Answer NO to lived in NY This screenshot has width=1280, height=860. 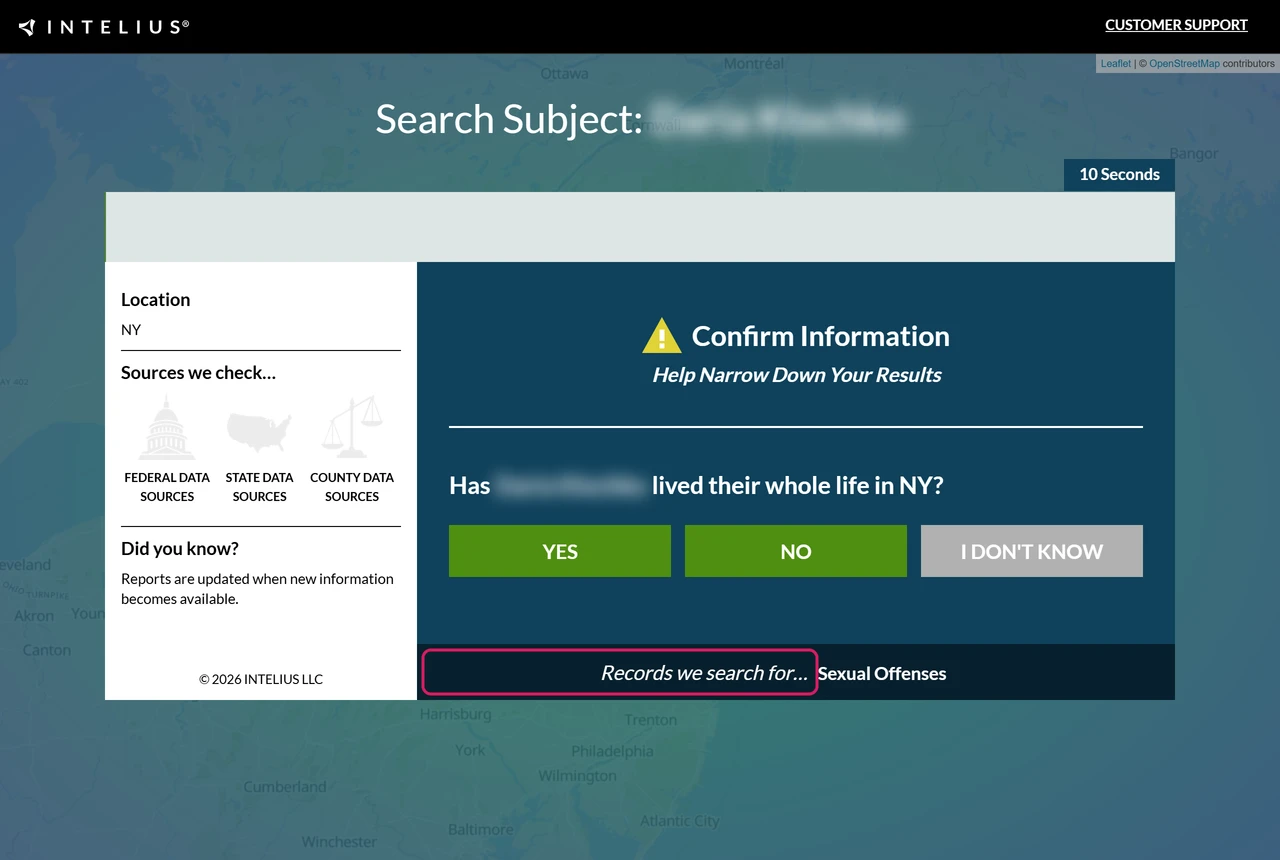796,551
